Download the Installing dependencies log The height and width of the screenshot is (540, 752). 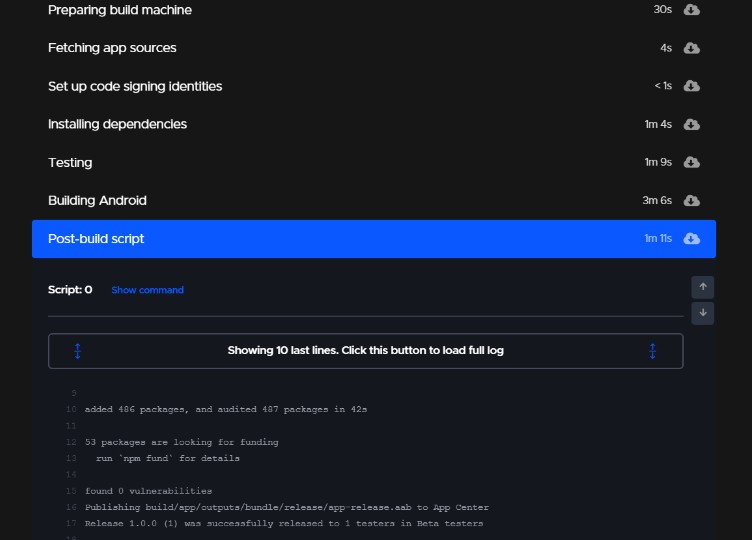click(691, 124)
